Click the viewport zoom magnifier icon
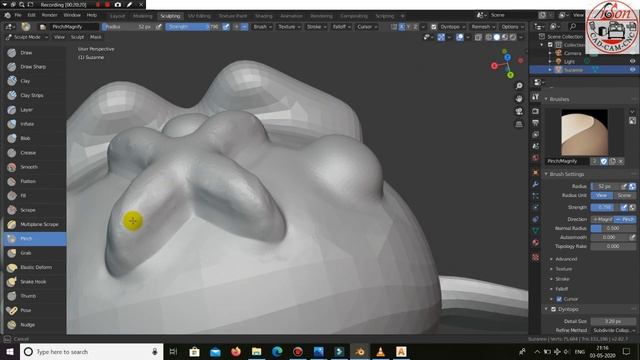 pyautogui.click(x=519, y=86)
